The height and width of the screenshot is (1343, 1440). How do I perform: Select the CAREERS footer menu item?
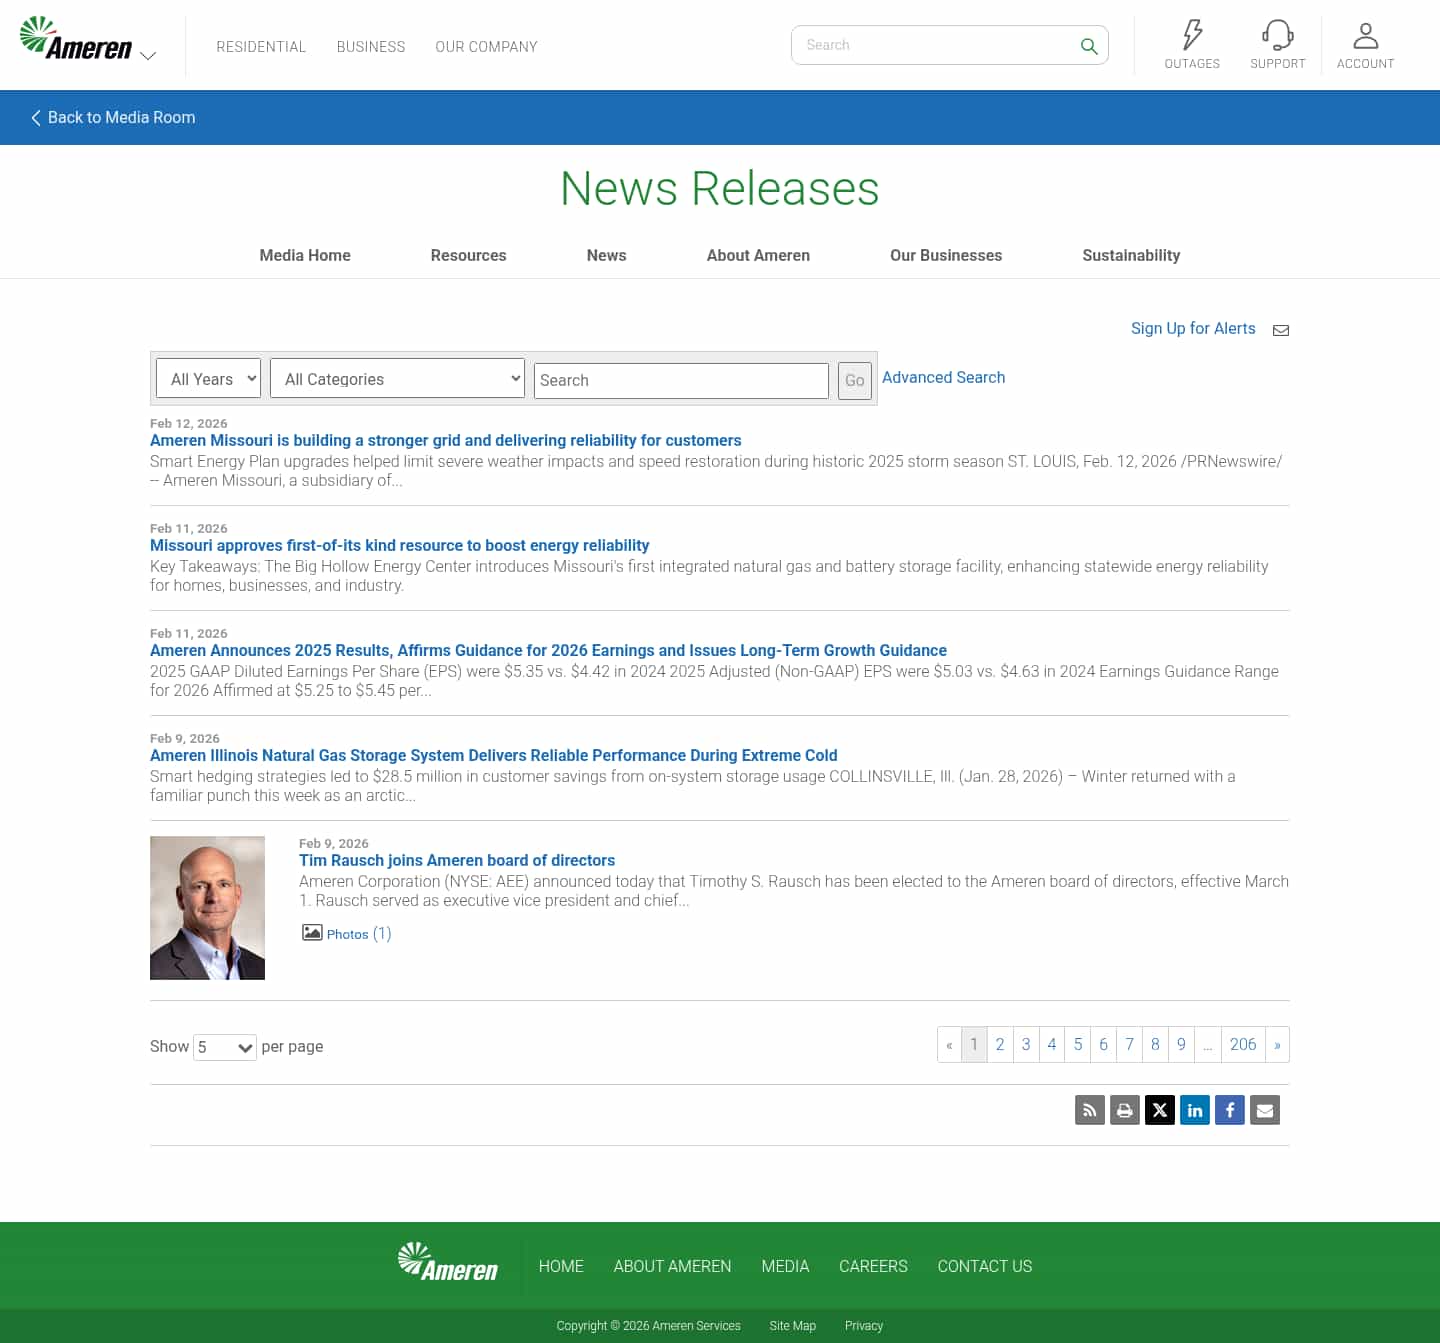point(872,1266)
